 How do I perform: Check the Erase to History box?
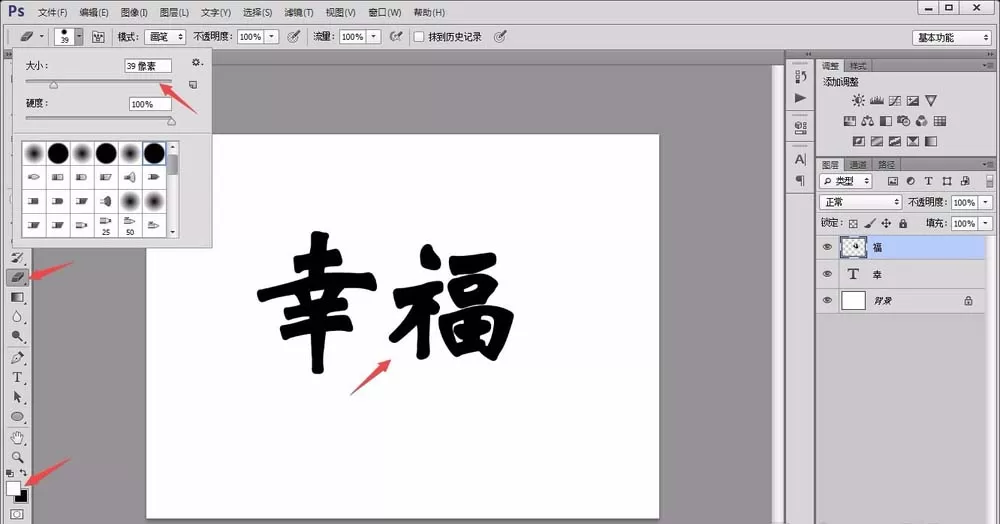[x=419, y=37]
